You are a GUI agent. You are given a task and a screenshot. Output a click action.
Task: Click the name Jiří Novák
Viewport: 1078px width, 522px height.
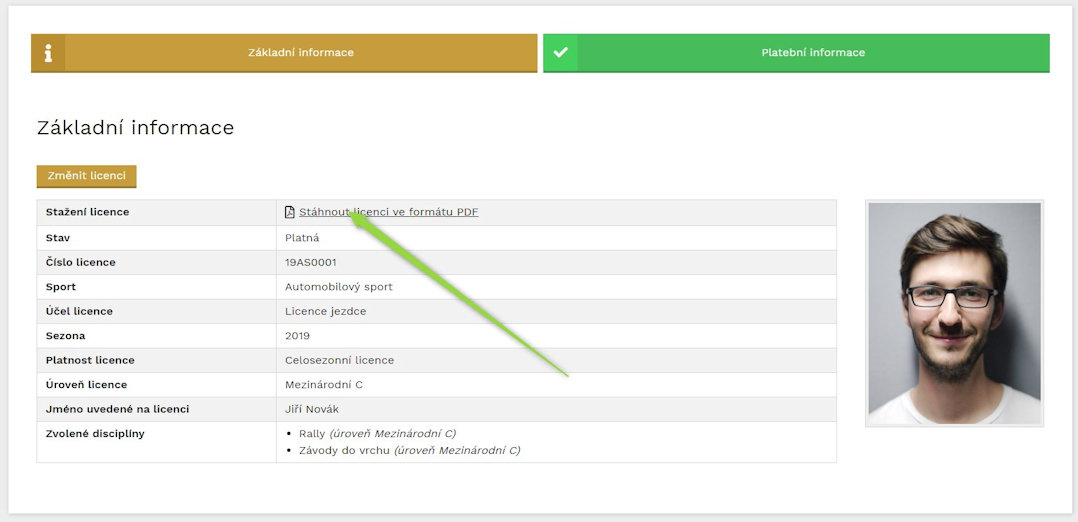(x=313, y=409)
